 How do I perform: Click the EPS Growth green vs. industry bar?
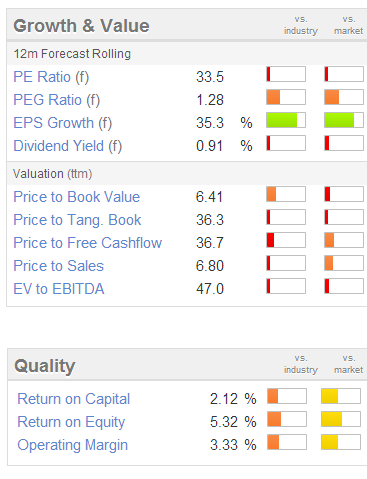click(x=286, y=120)
